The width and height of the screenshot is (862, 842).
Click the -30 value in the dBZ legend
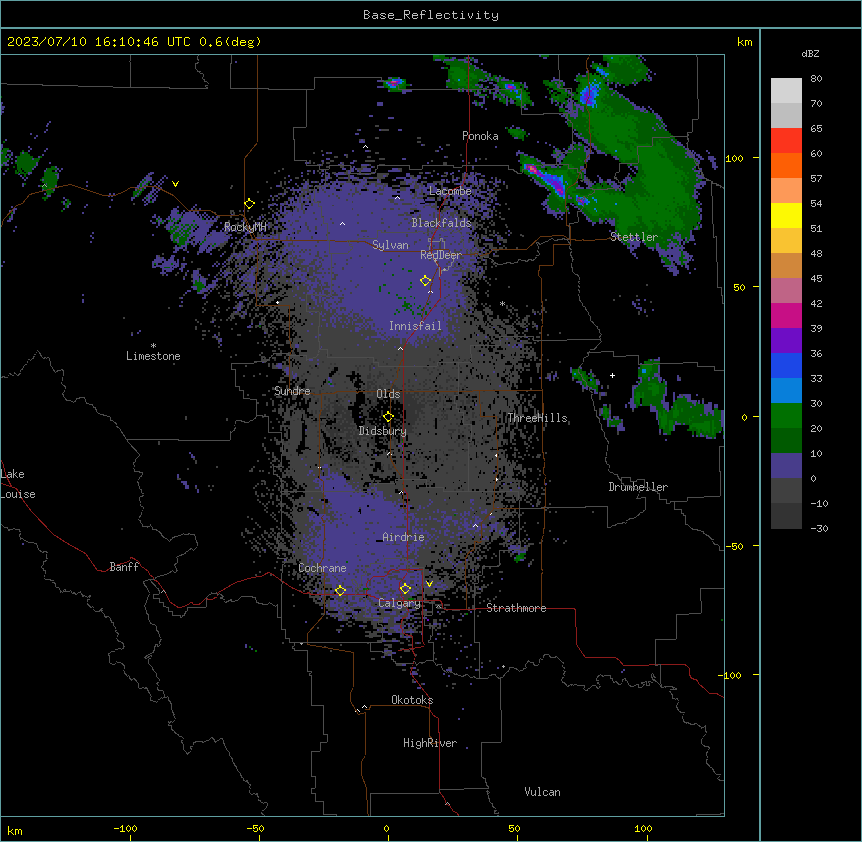[x=819, y=528]
